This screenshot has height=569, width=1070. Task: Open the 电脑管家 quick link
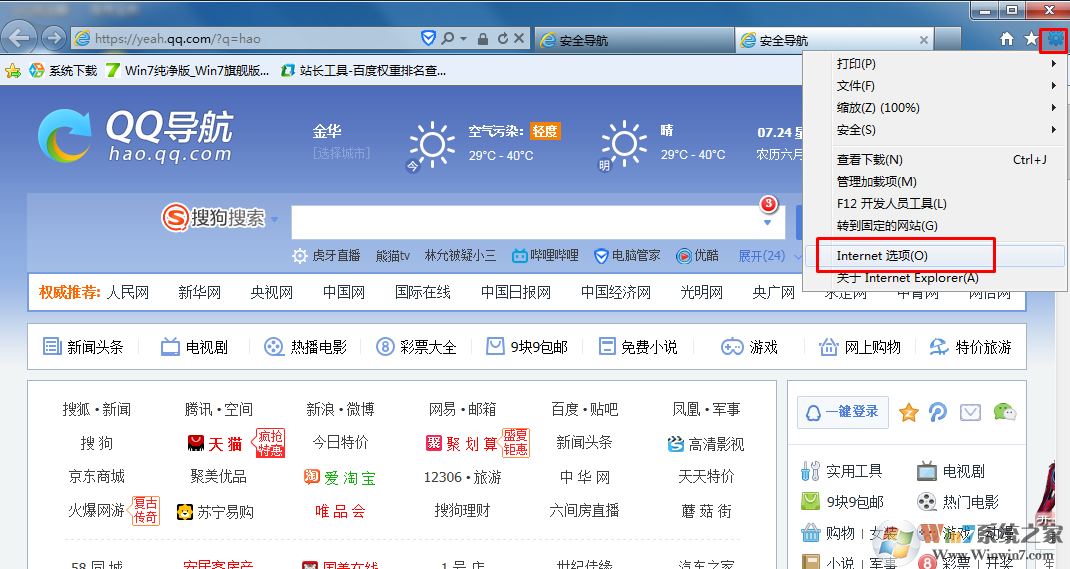point(627,255)
